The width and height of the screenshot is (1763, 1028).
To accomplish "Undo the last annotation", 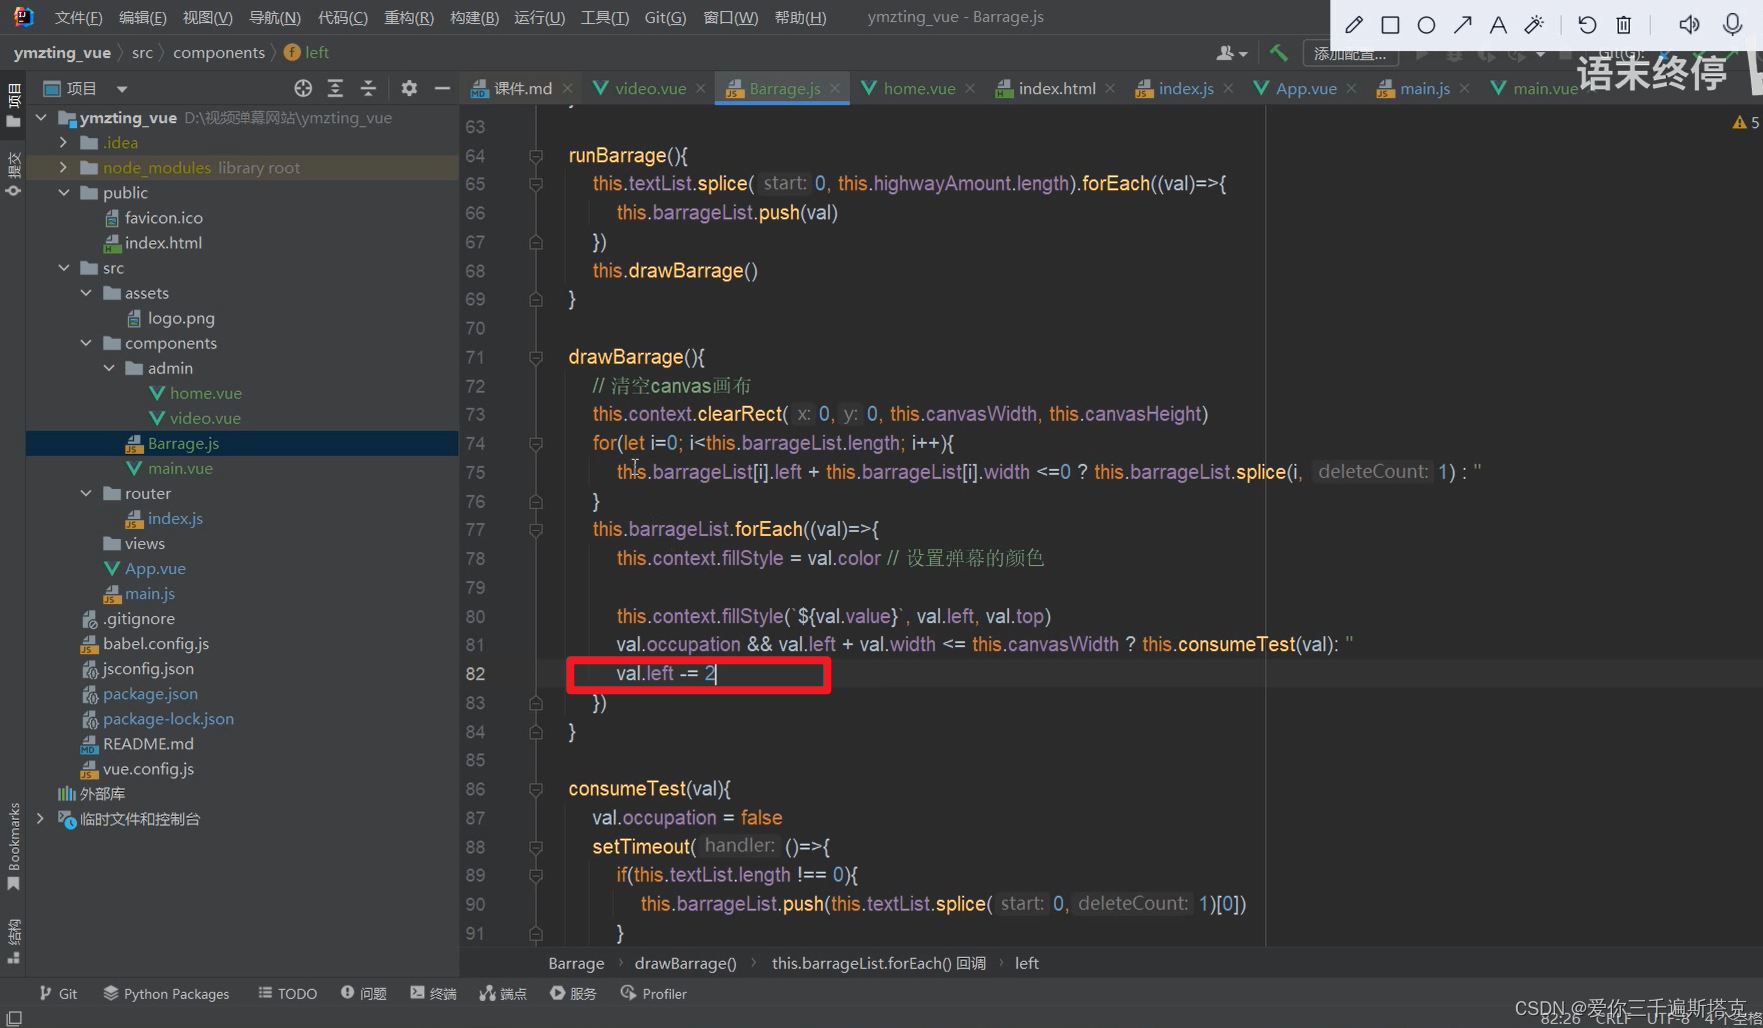I will point(1587,25).
